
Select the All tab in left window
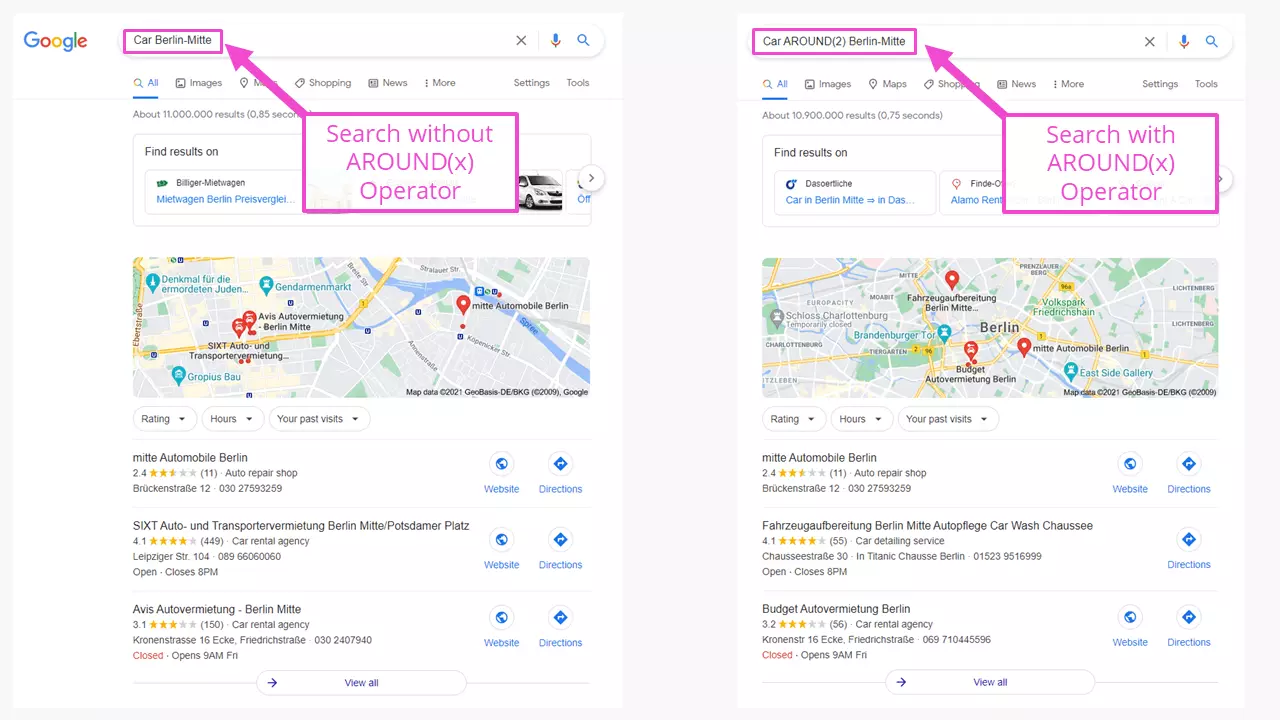point(146,83)
